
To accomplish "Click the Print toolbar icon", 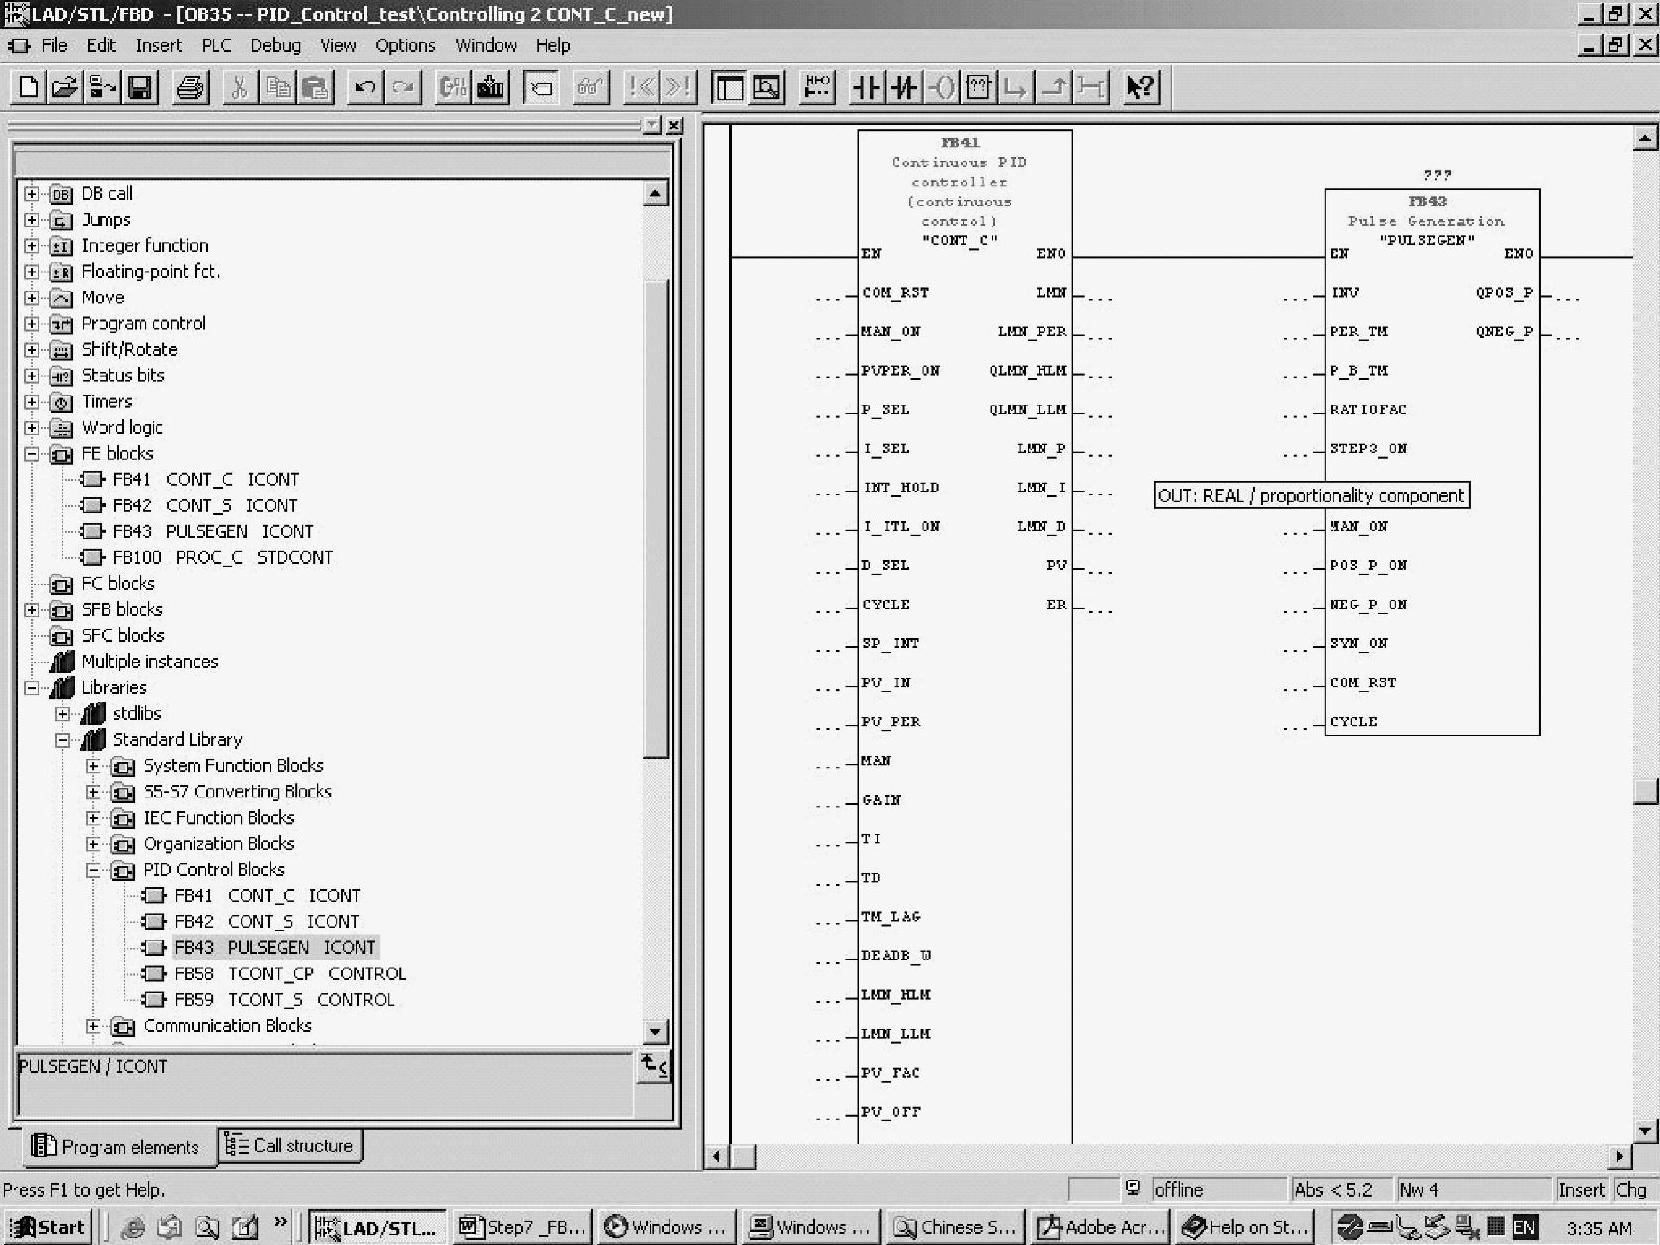I will coord(190,88).
